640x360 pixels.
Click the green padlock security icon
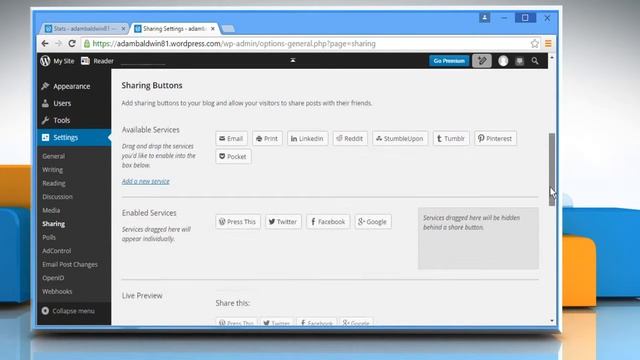(87, 43)
